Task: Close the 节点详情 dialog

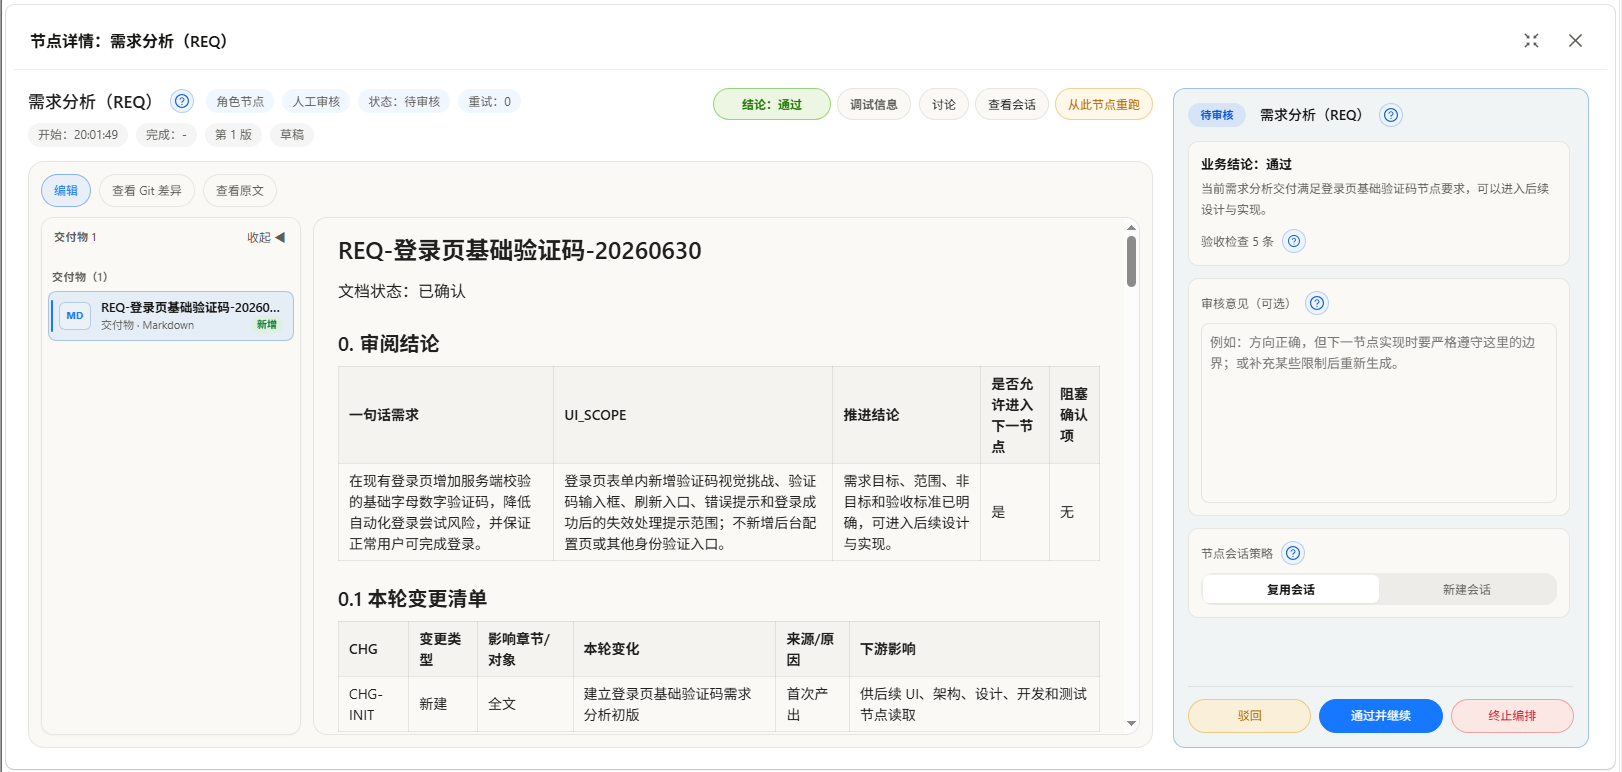Action: pos(1575,41)
